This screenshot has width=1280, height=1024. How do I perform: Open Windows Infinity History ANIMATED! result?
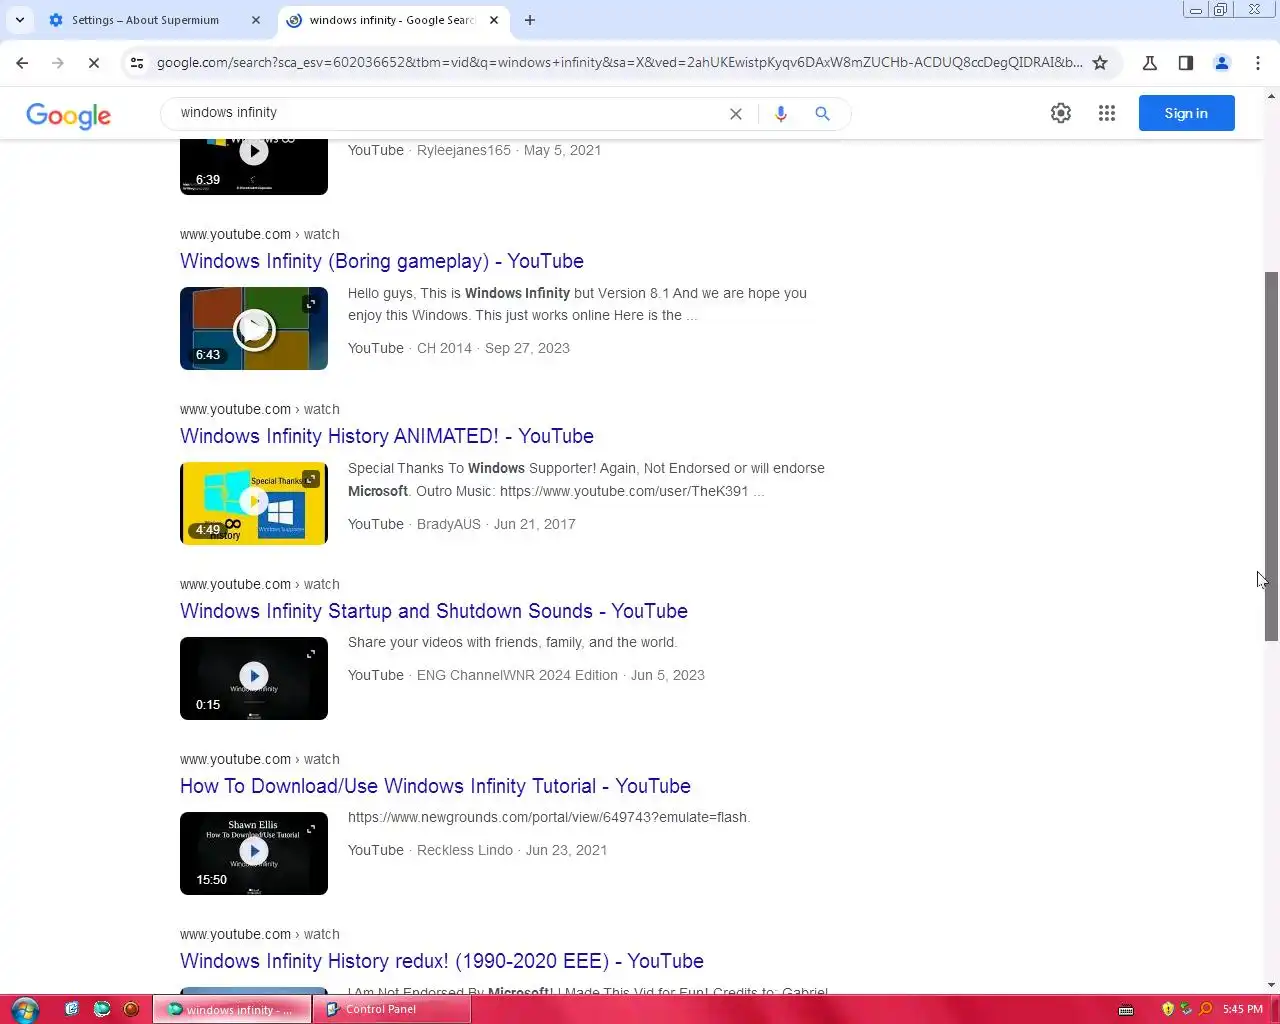(x=387, y=436)
